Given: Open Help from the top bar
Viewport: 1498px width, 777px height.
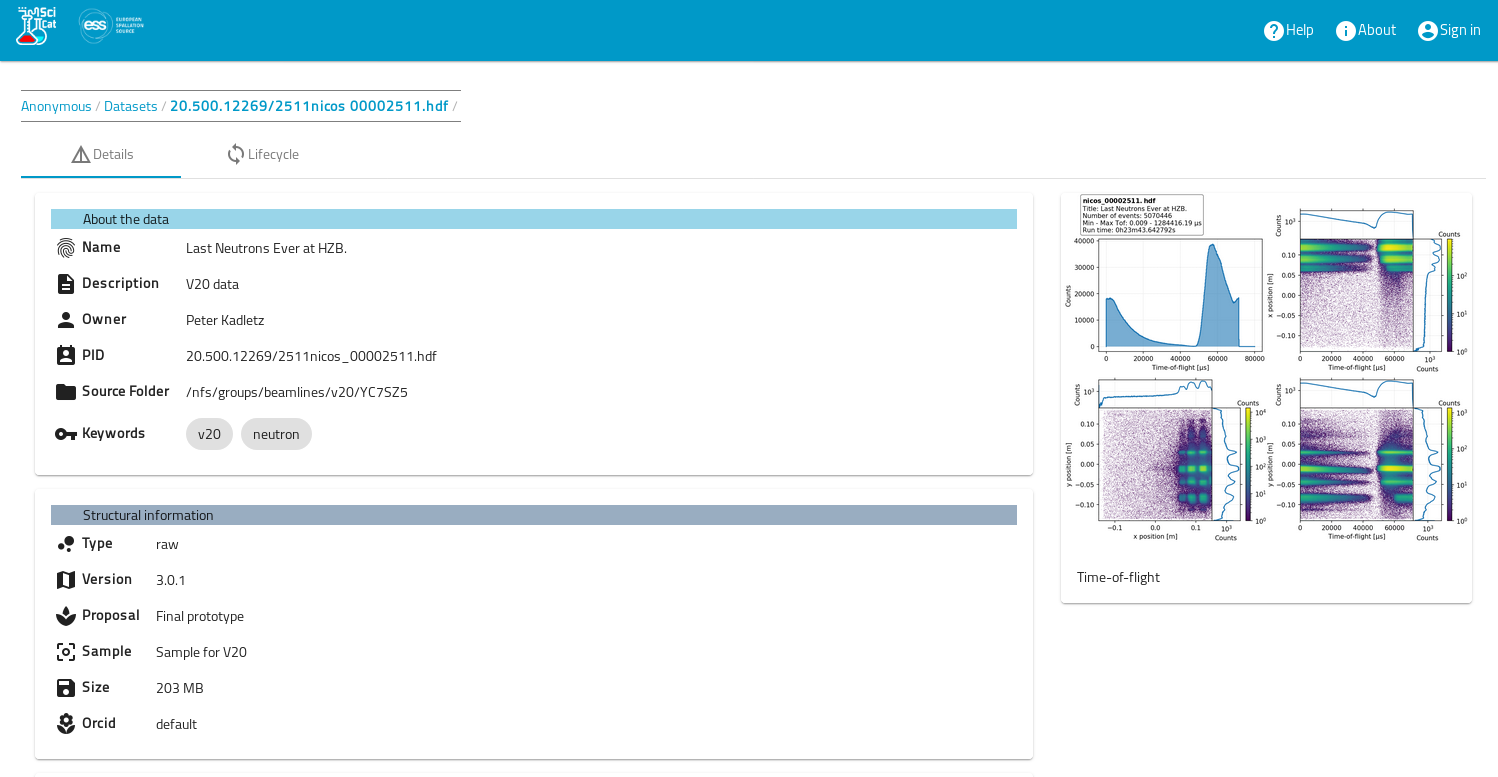Looking at the screenshot, I should tap(1288, 30).
